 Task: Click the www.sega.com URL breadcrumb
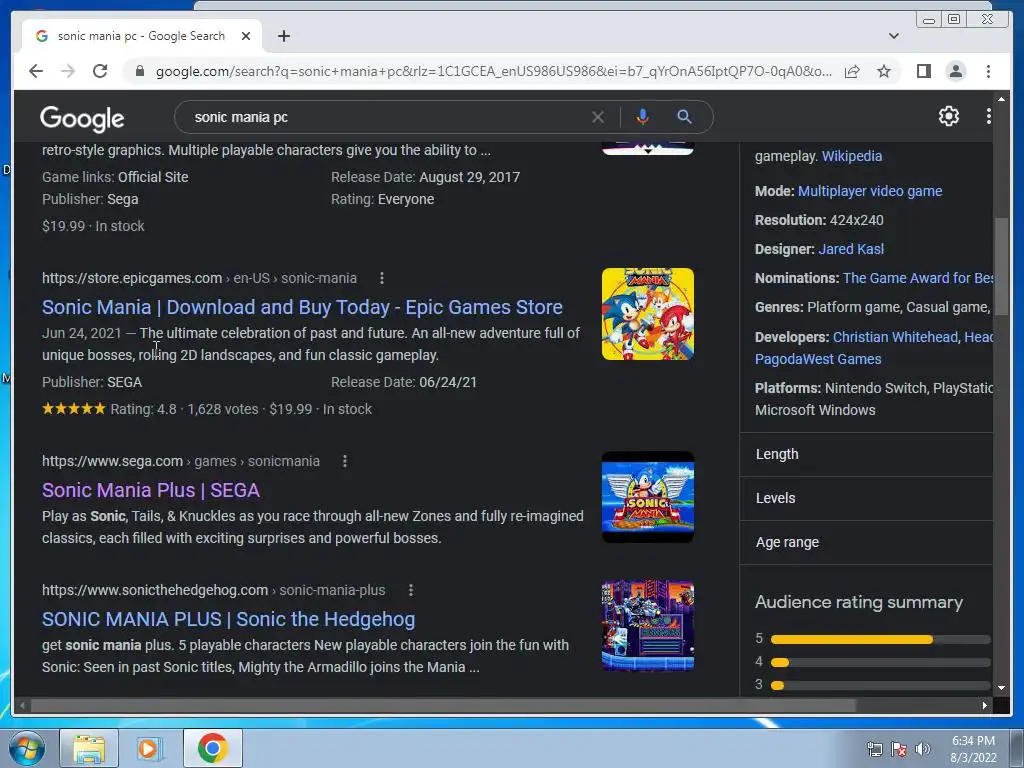coord(181,461)
